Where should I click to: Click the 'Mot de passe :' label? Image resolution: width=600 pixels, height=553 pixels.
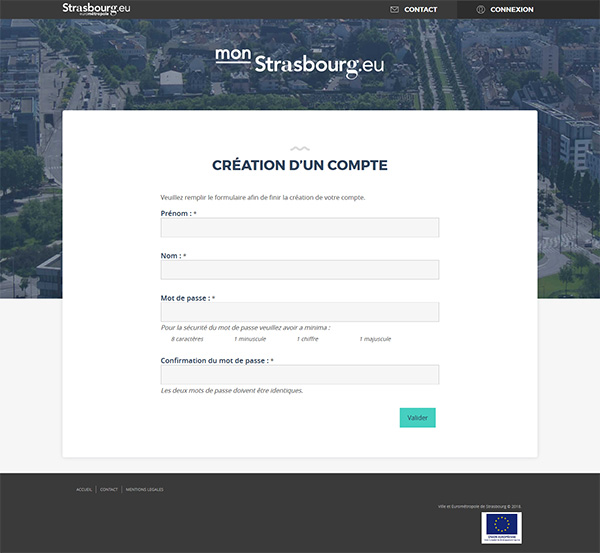point(185,298)
